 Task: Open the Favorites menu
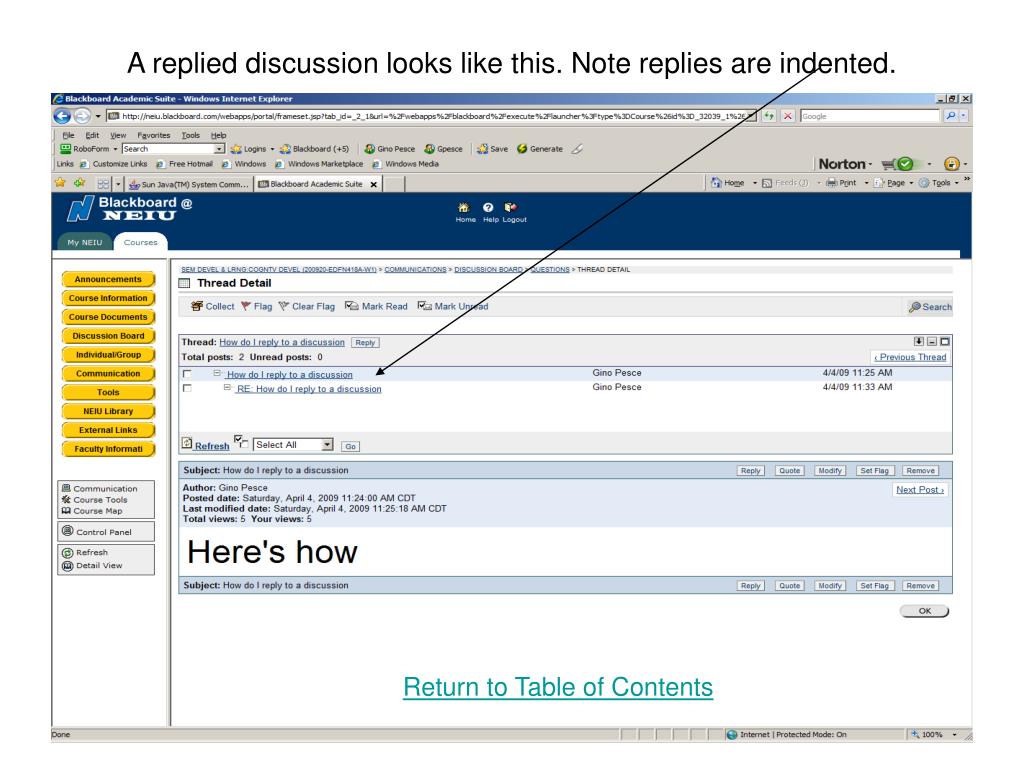[x=153, y=135]
